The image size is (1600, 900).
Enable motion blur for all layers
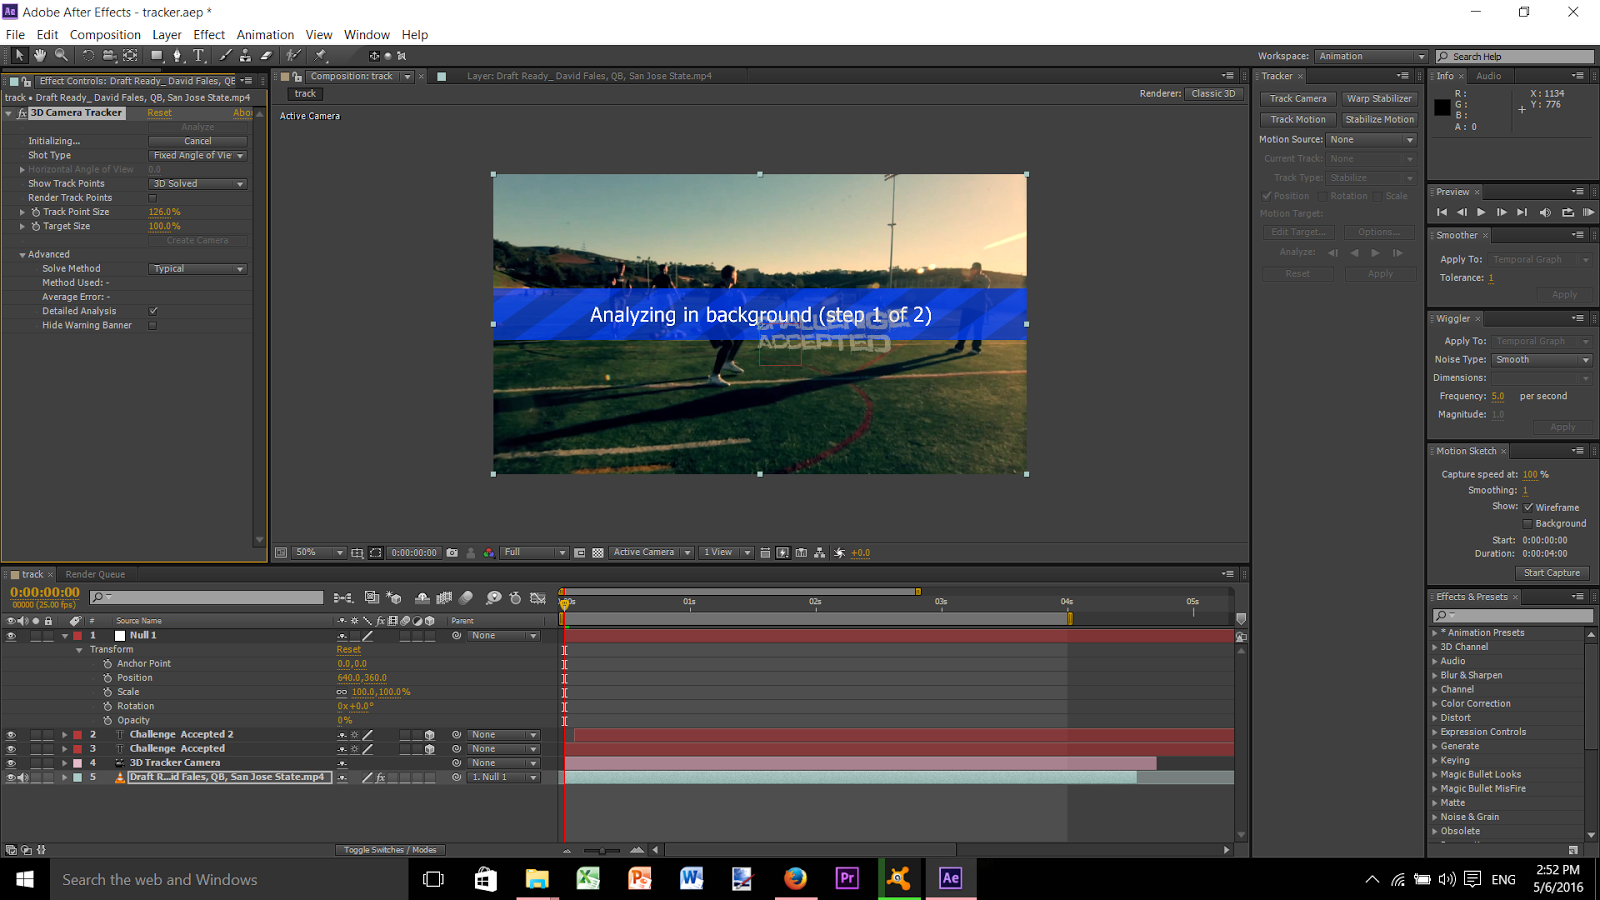click(x=466, y=598)
